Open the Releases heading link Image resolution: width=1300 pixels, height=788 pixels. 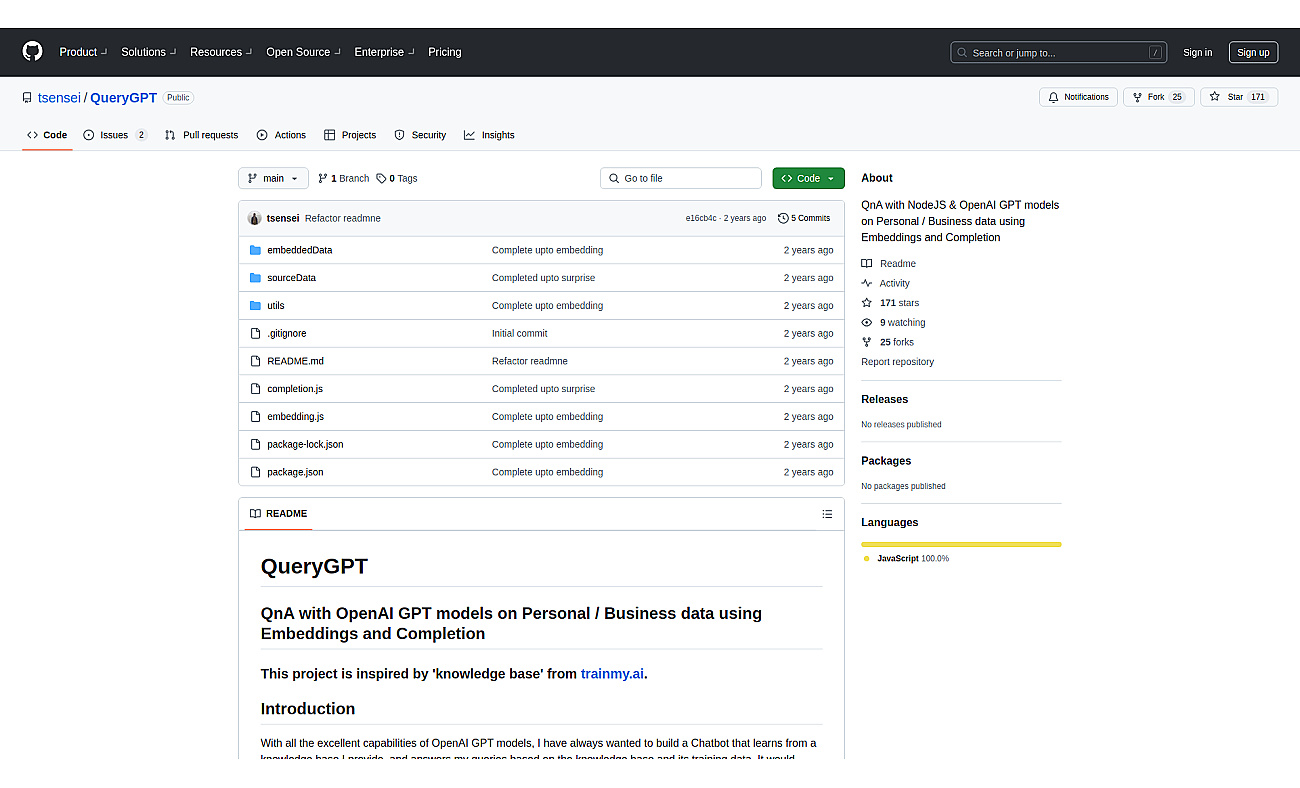click(x=884, y=399)
